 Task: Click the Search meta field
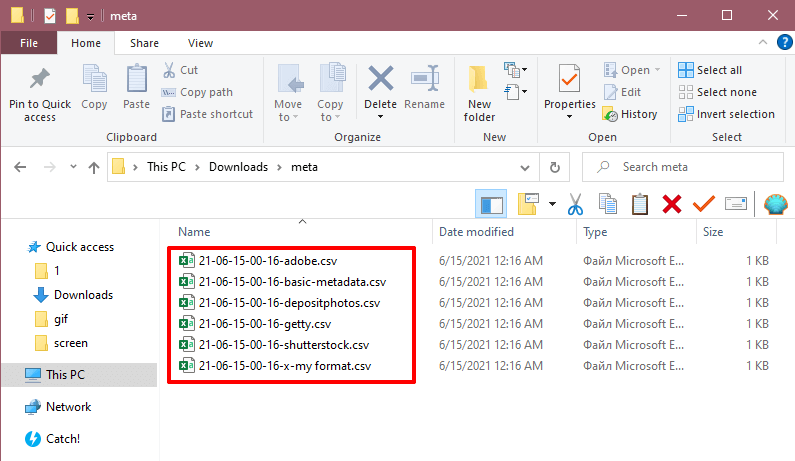pyautogui.click(x=682, y=167)
